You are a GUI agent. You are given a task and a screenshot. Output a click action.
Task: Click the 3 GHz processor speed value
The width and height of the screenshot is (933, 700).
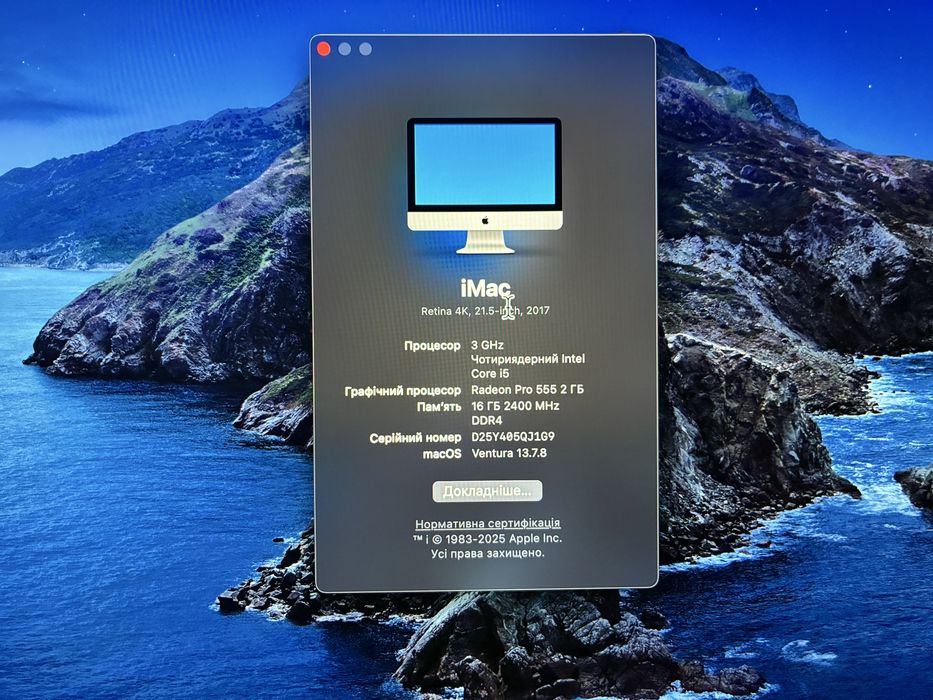[x=487, y=345]
